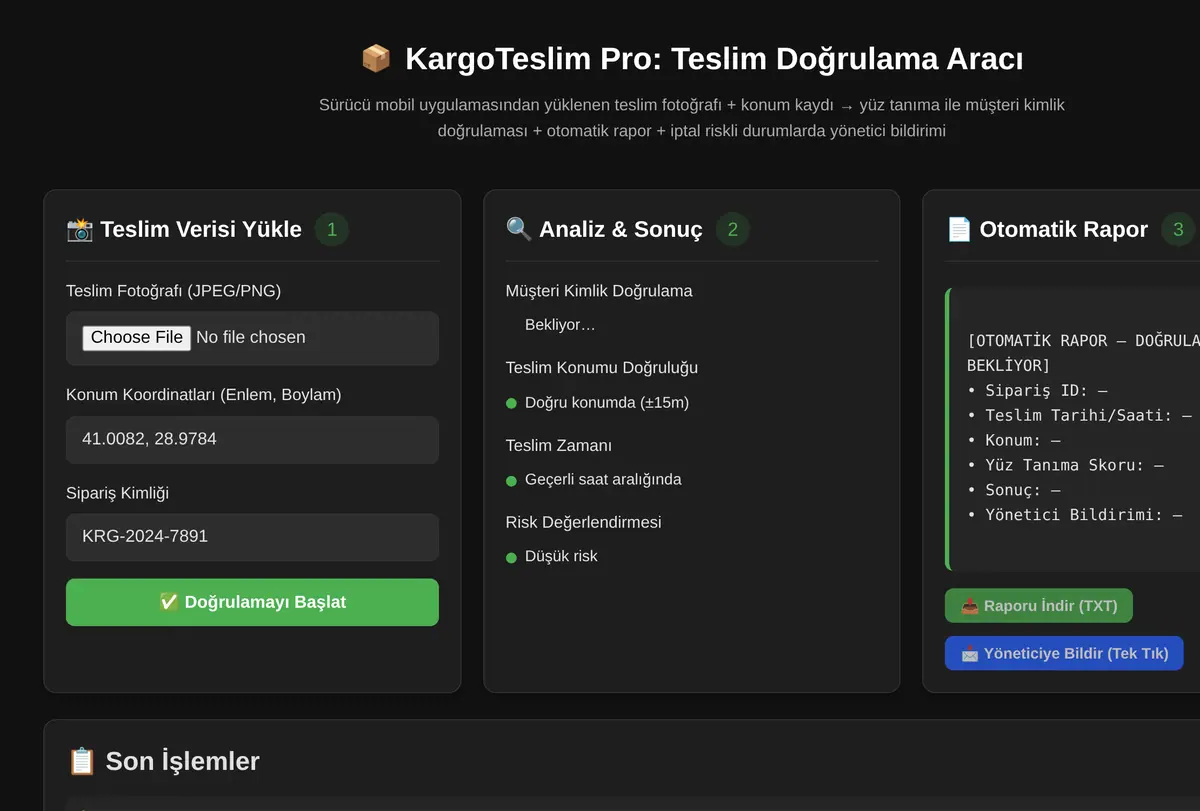Click 'Konum Koordinatları (Enlem, Boylam)' label
The height and width of the screenshot is (811, 1200).
pyautogui.click(x=204, y=395)
